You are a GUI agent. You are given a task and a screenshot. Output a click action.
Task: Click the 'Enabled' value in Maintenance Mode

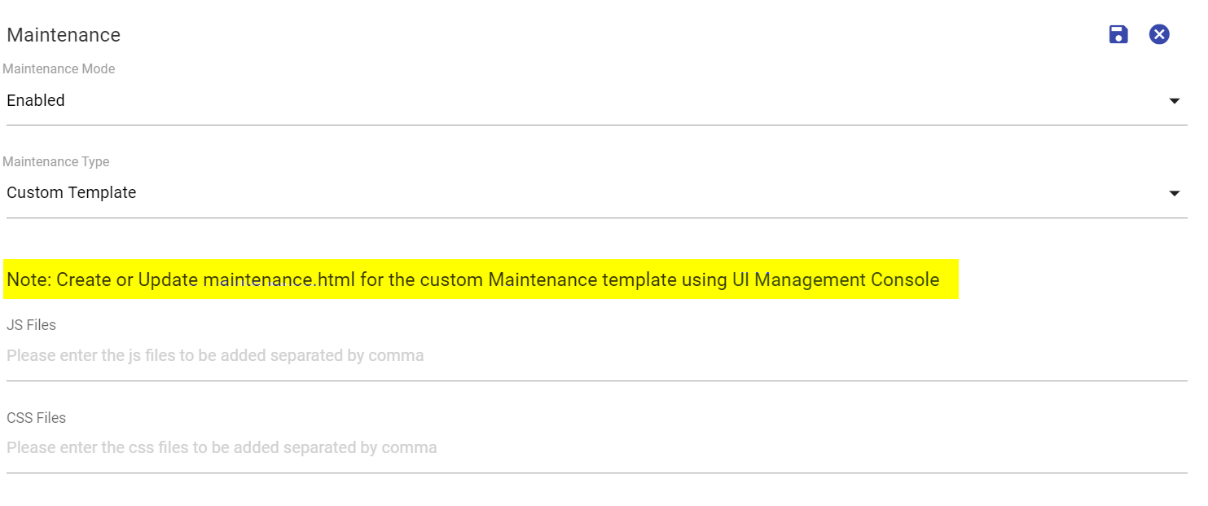click(x=36, y=100)
